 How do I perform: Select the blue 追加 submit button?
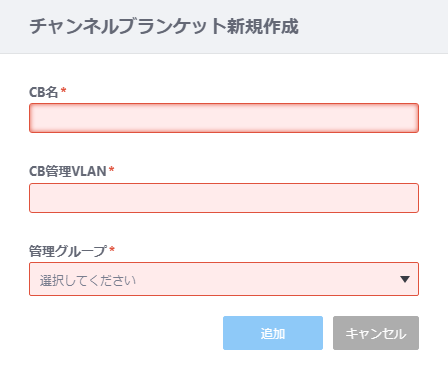click(273, 333)
